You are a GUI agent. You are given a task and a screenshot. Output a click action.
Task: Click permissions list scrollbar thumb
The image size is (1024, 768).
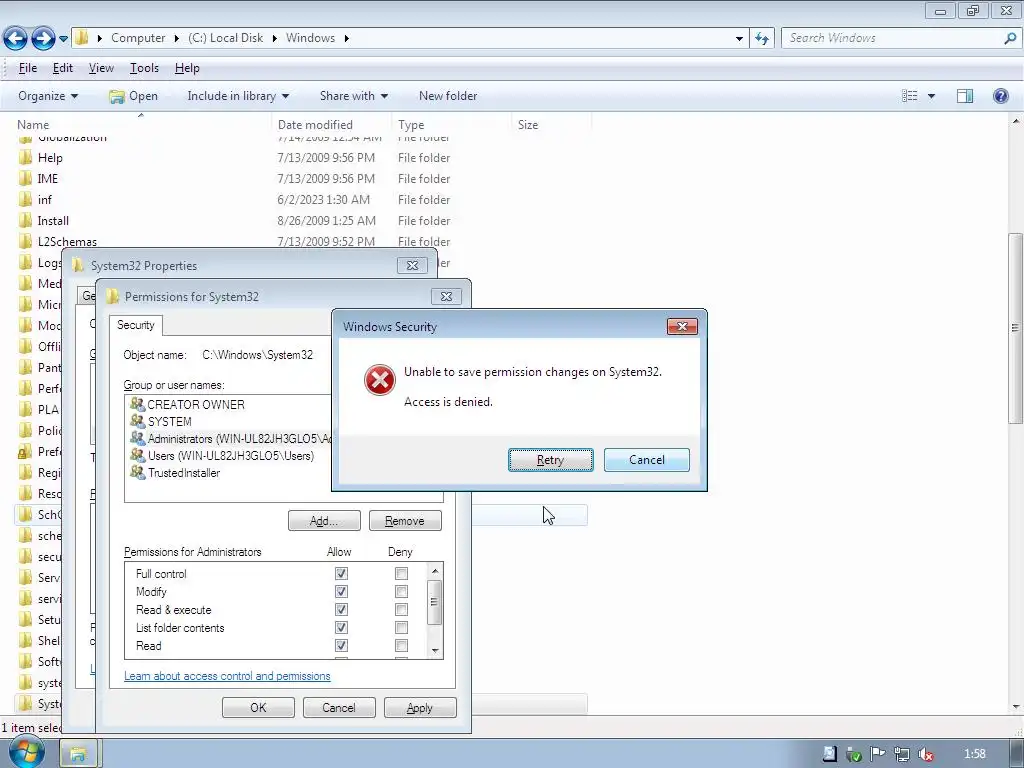pyautogui.click(x=434, y=601)
